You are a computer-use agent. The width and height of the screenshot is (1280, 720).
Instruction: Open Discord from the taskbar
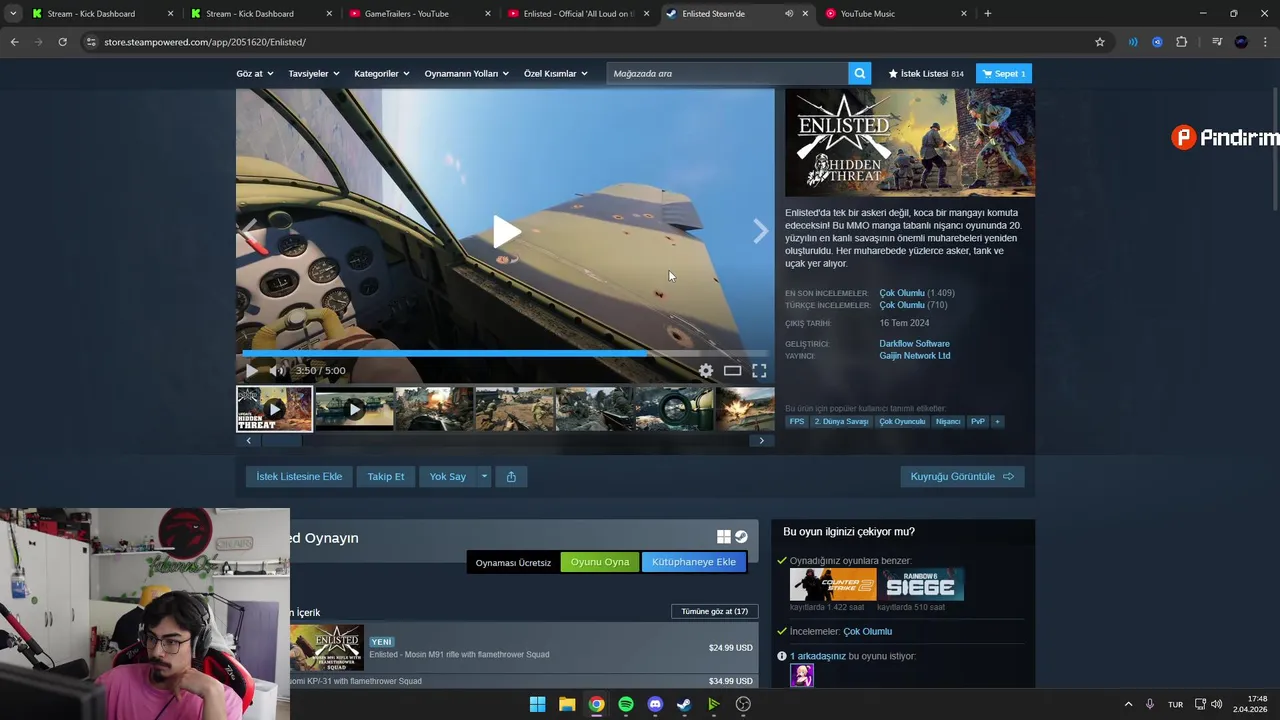pos(655,704)
